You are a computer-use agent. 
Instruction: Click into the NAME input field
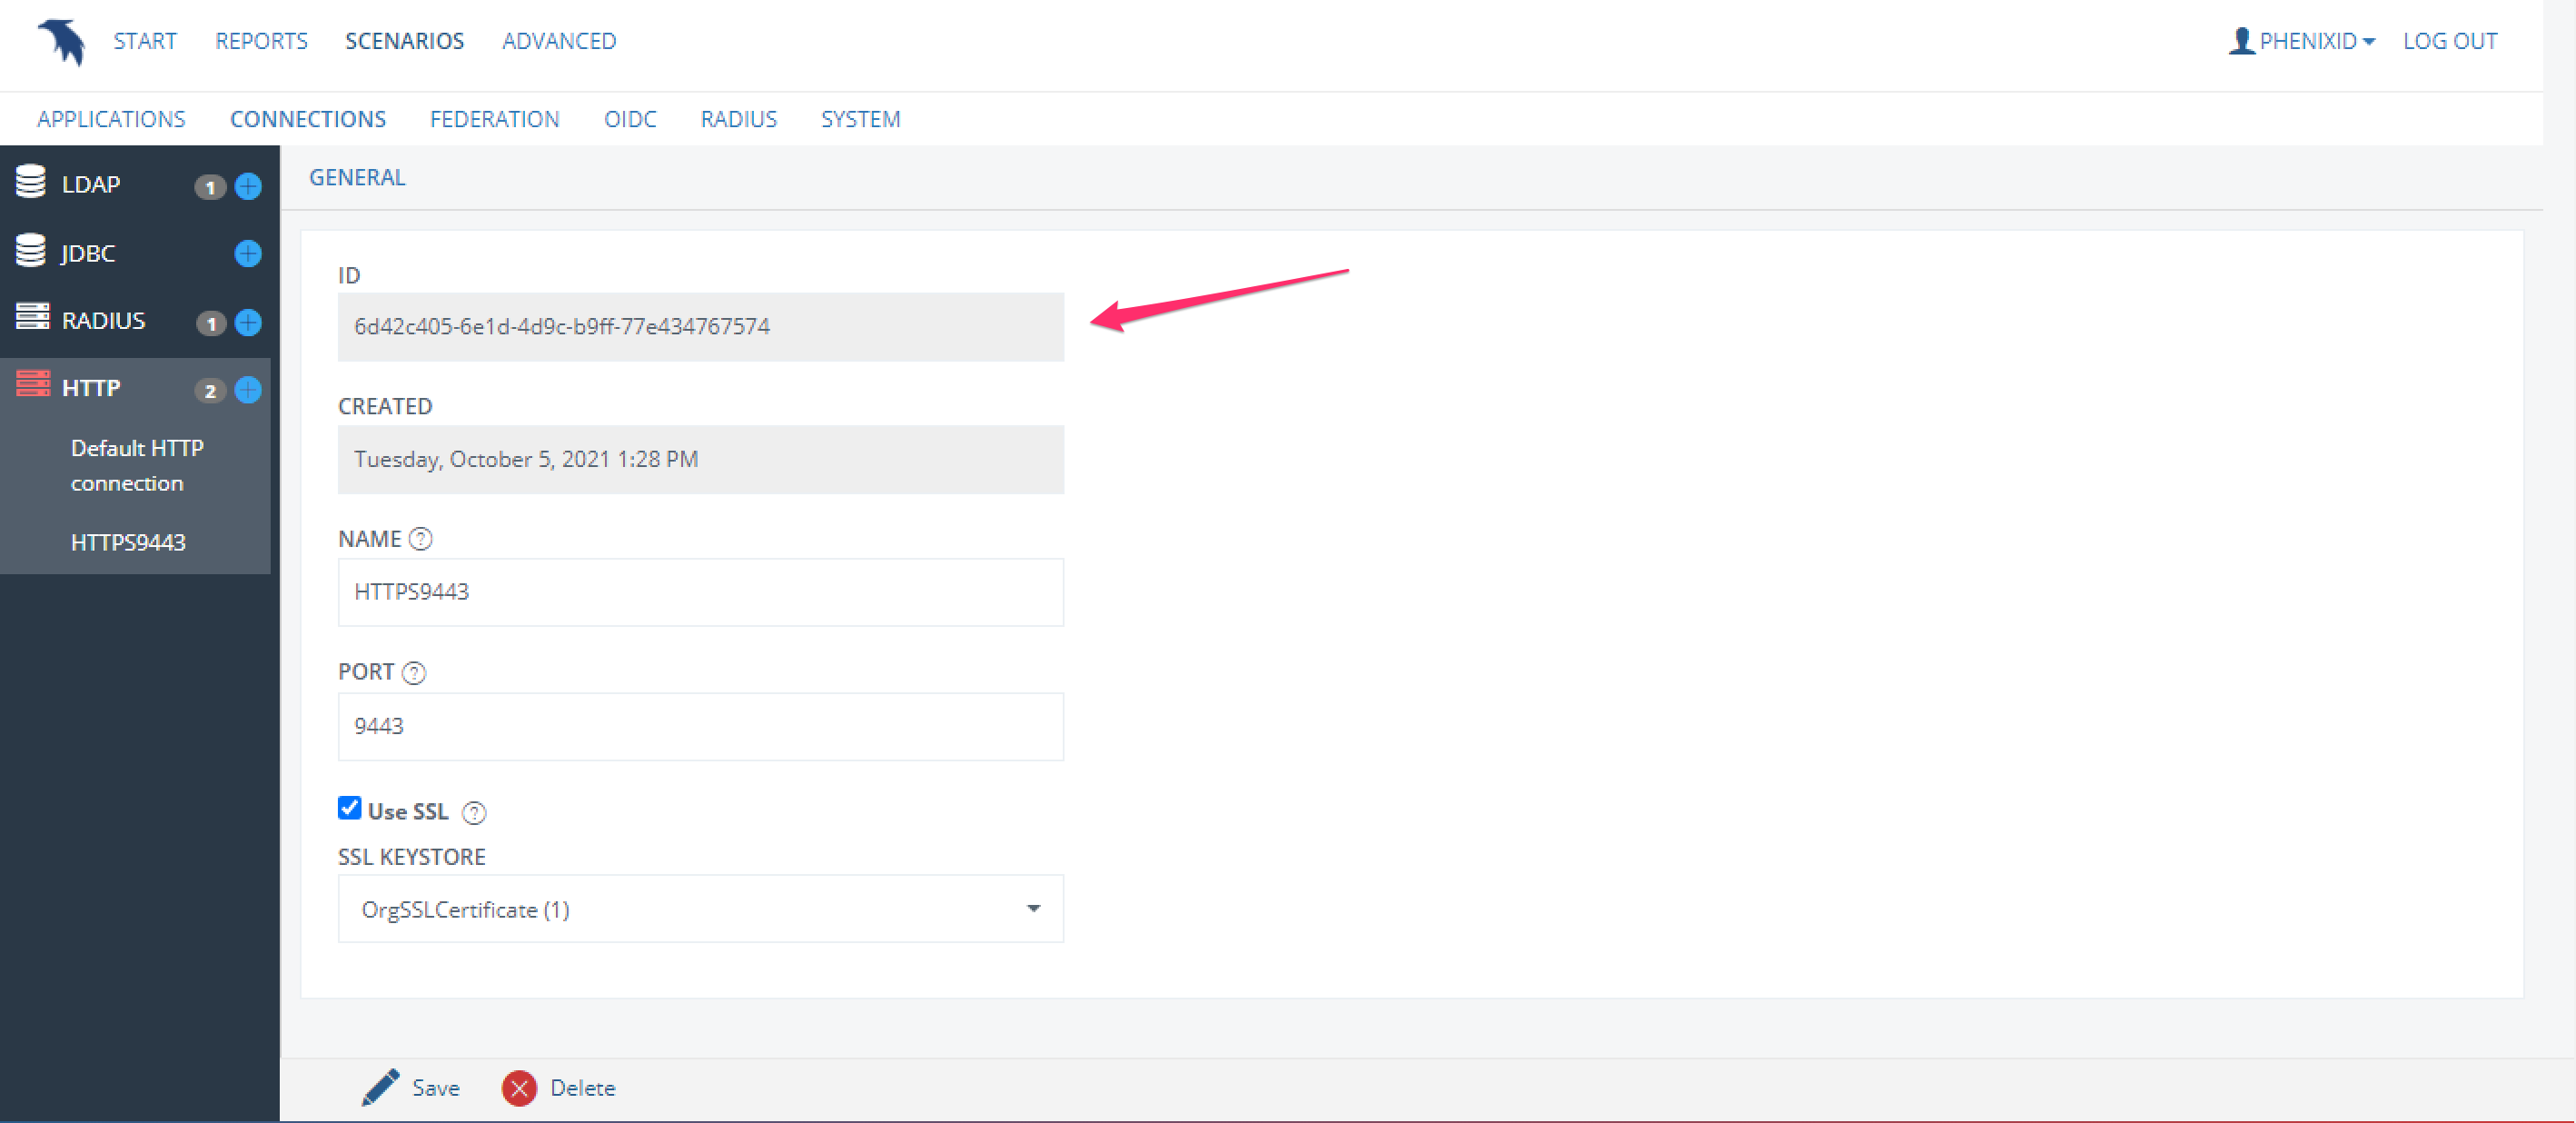pyautogui.click(x=700, y=592)
